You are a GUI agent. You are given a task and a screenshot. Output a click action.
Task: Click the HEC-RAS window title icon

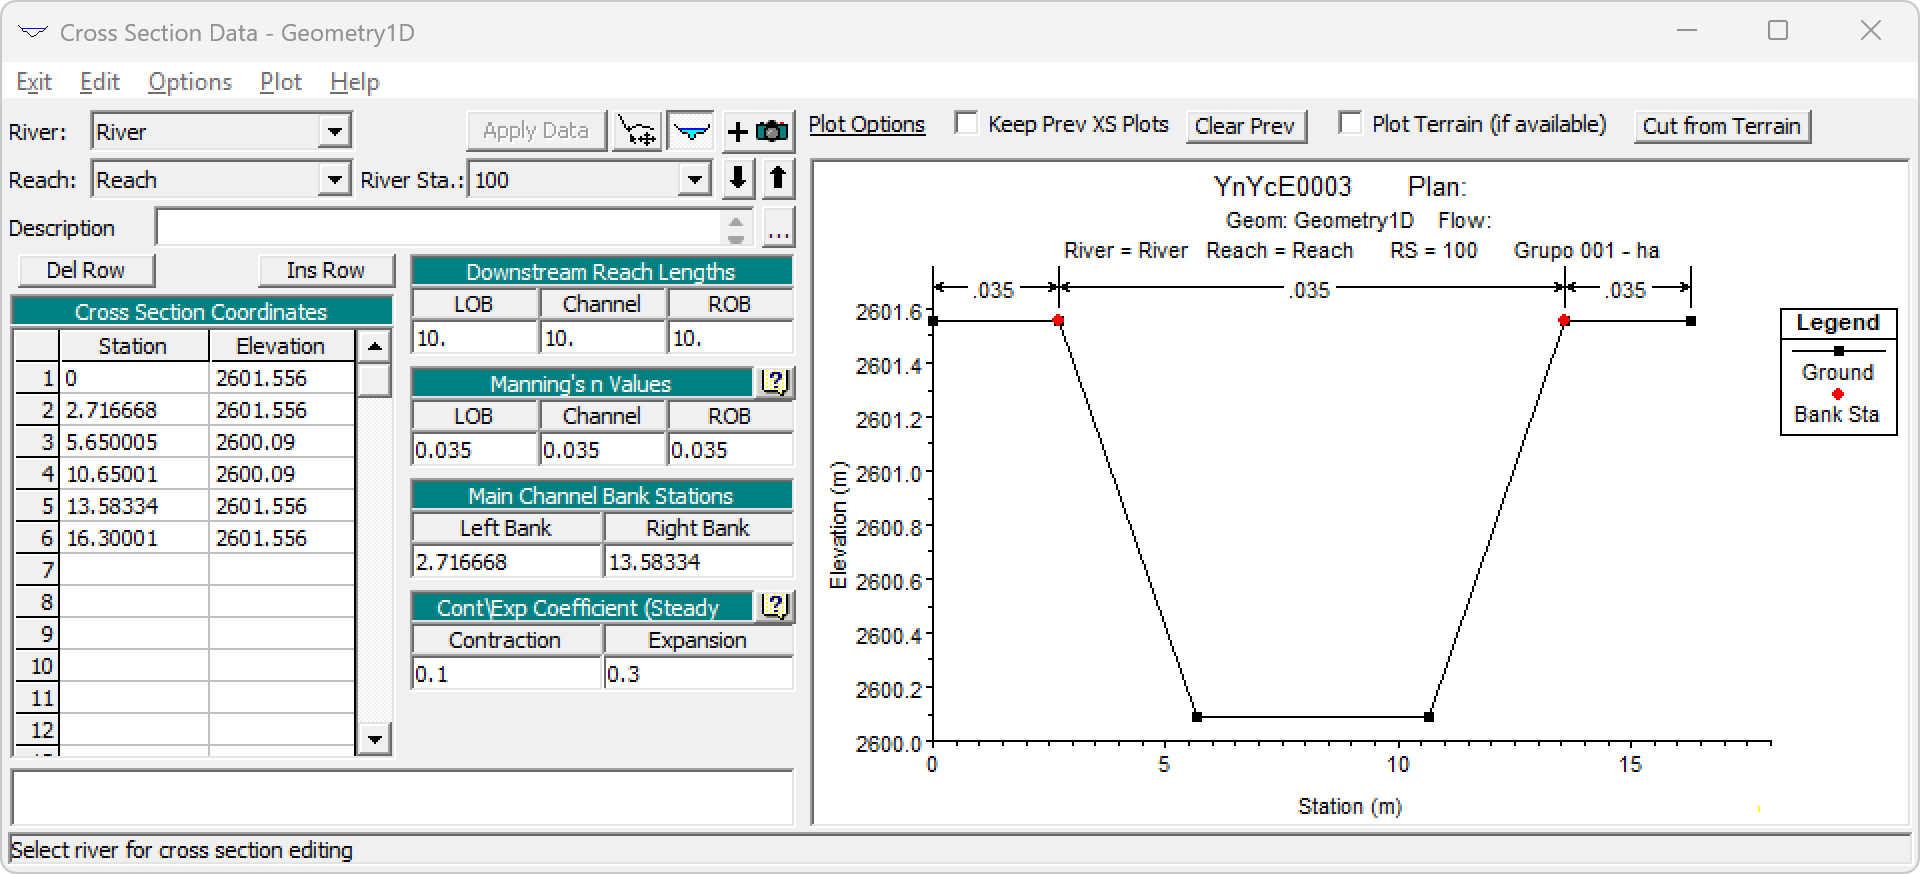(33, 33)
